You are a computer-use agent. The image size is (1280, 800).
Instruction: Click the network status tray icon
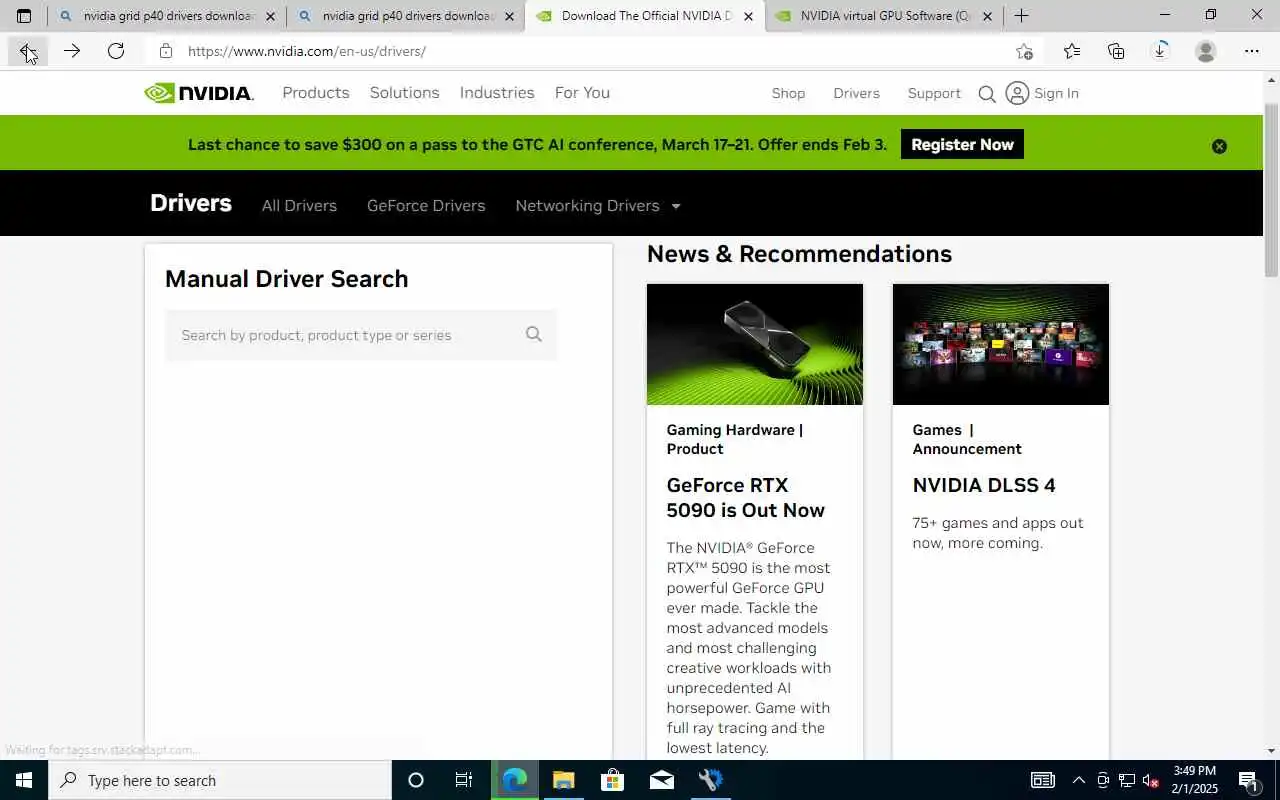pyautogui.click(x=1127, y=780)
